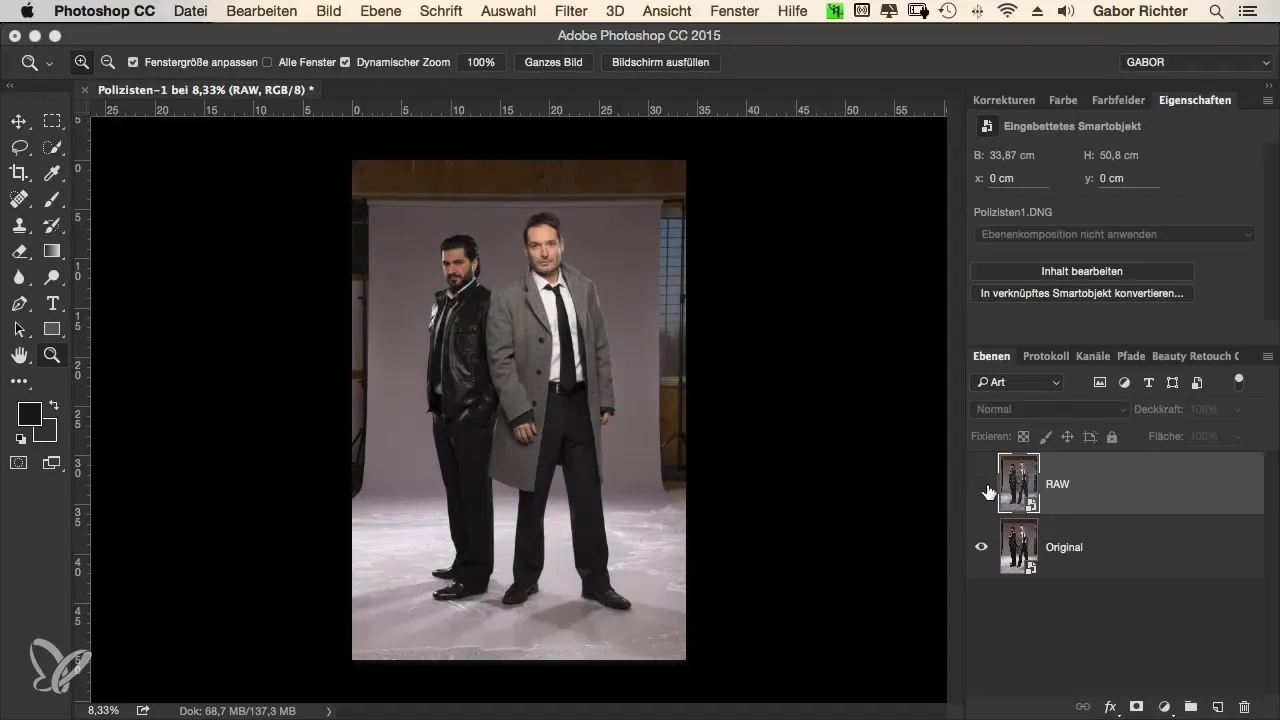Click the delete layer trash icon
The width and height of the screenshot is (1280, 720).
tap(1244, 706)
